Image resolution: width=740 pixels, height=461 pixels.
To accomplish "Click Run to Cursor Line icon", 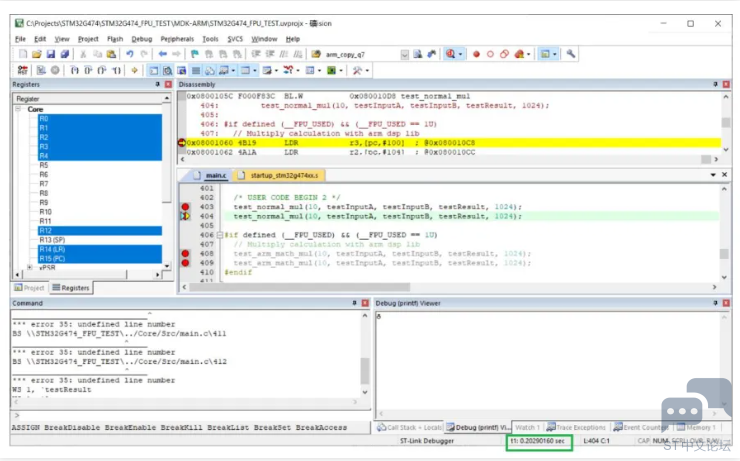I will tap(116, 70).
